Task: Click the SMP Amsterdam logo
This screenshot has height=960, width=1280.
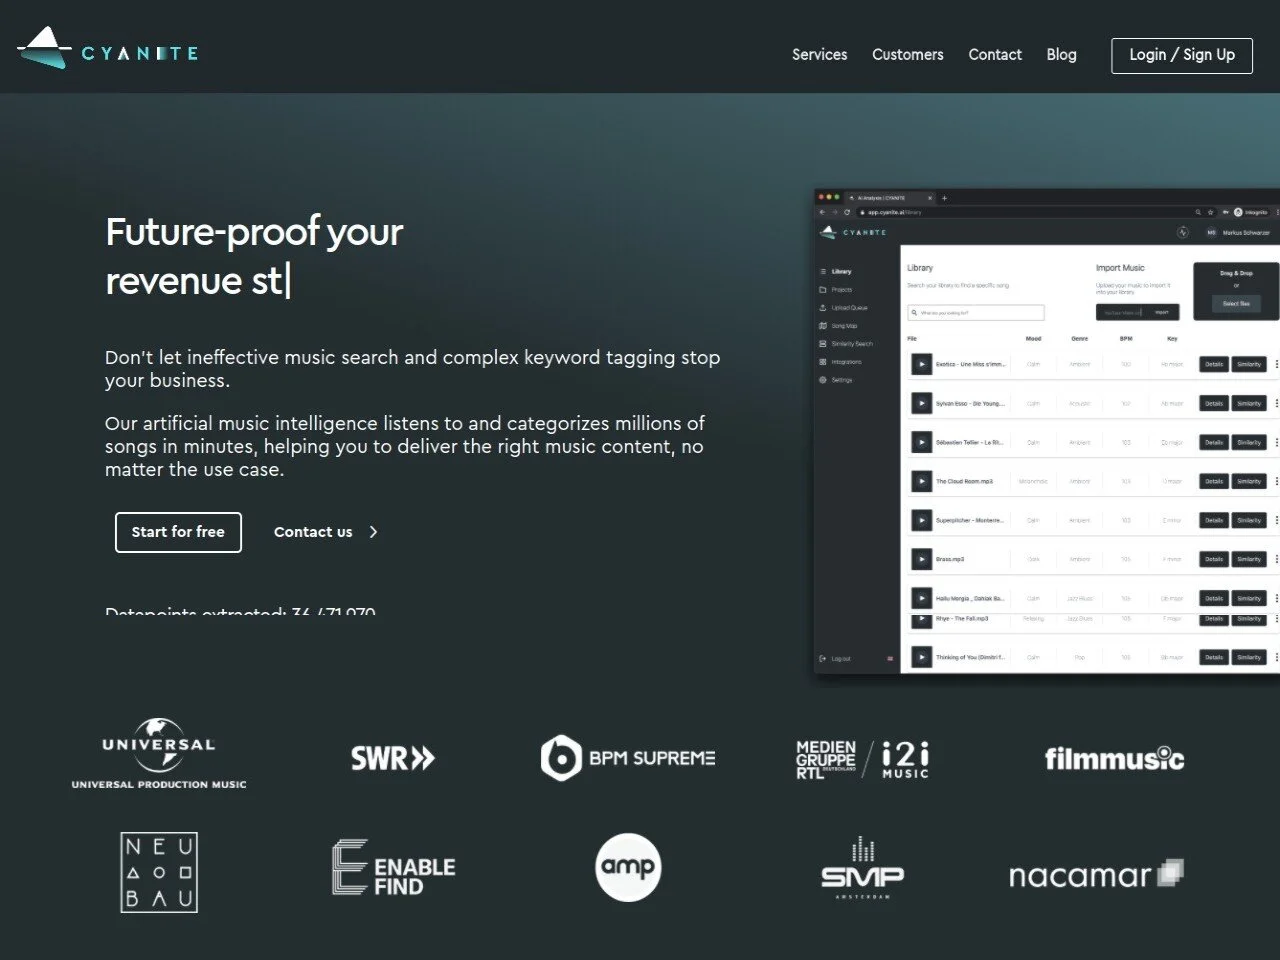Action: tap(862, 868)
